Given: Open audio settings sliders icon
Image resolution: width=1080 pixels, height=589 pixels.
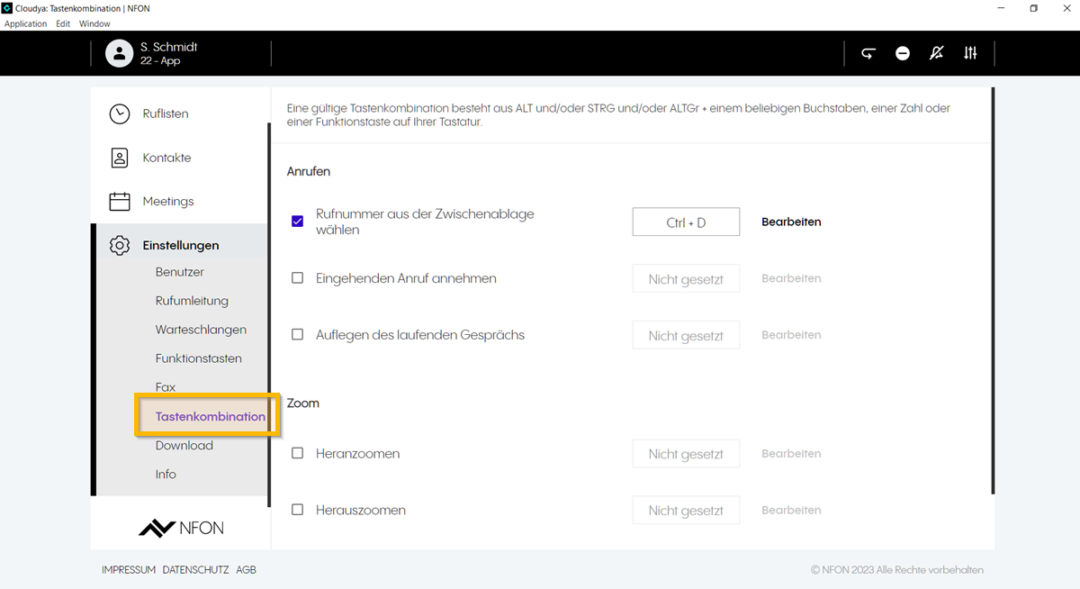Looking at the screenshot, I should tap(970, 53).
